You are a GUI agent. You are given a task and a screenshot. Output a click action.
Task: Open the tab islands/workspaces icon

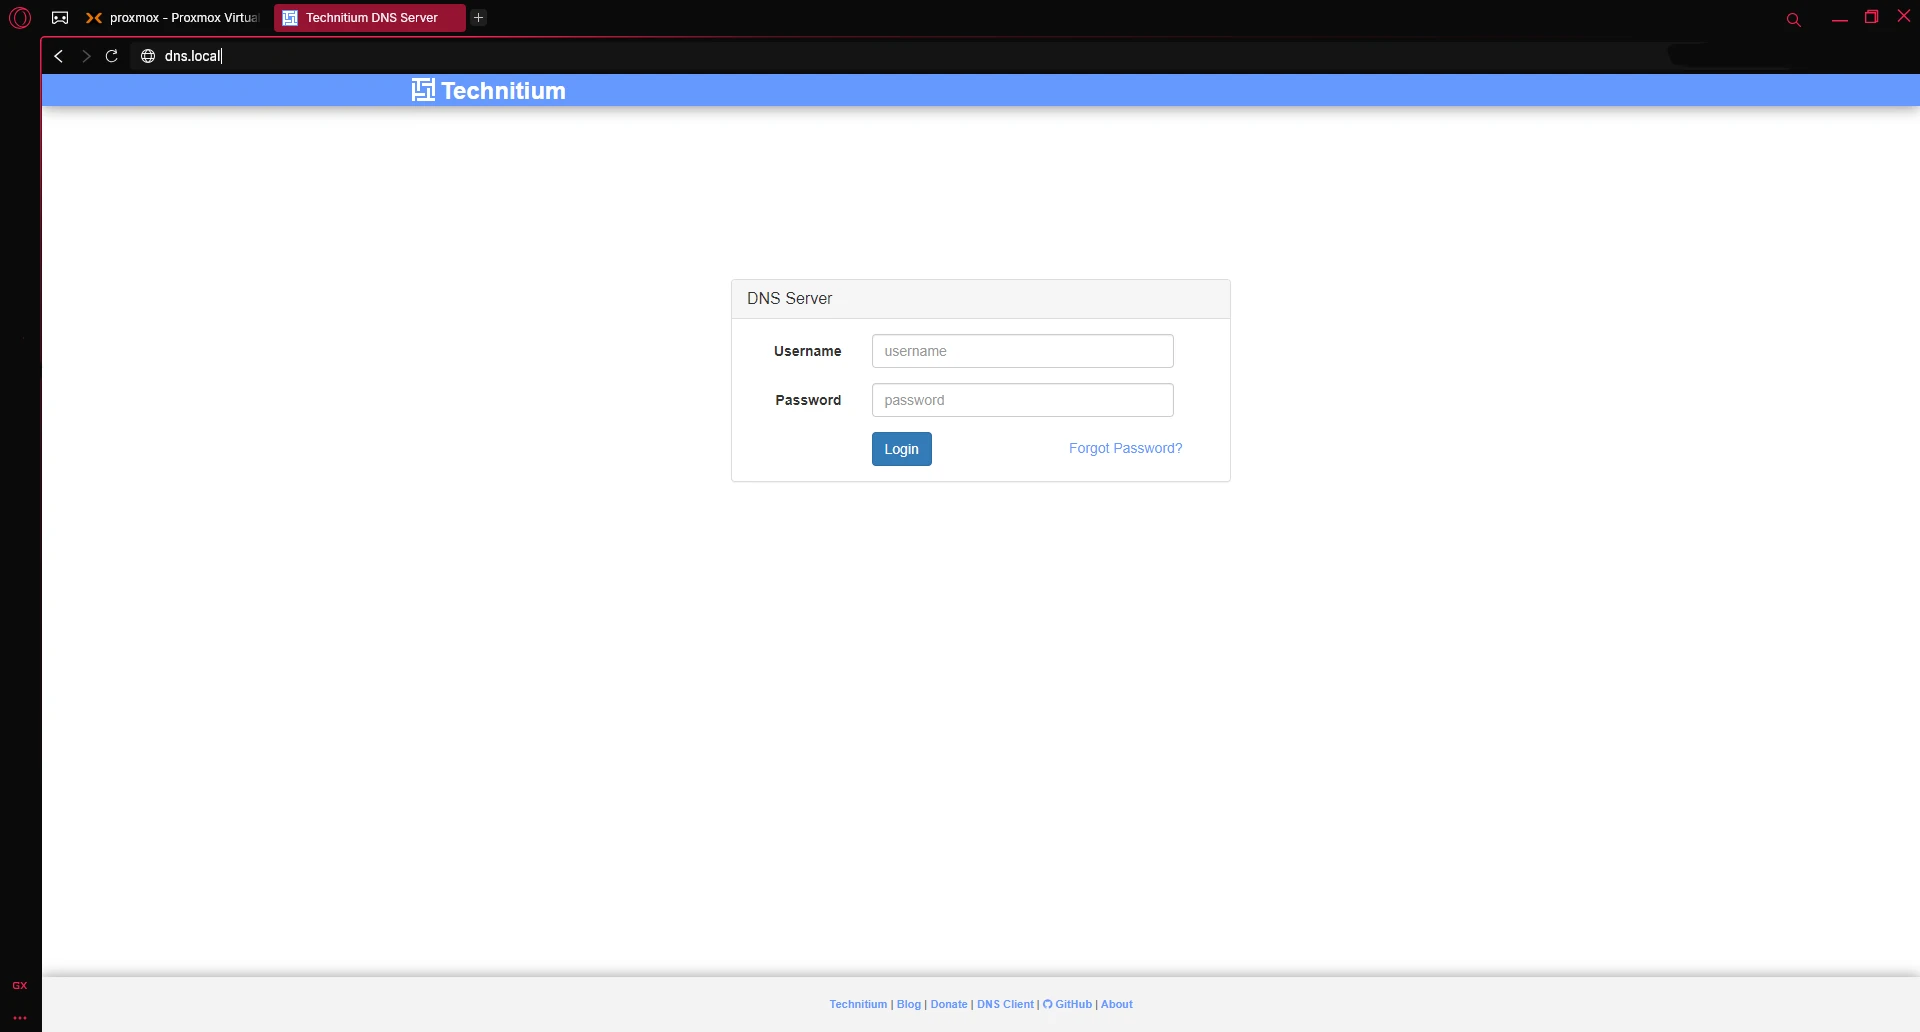pos(60,18)
